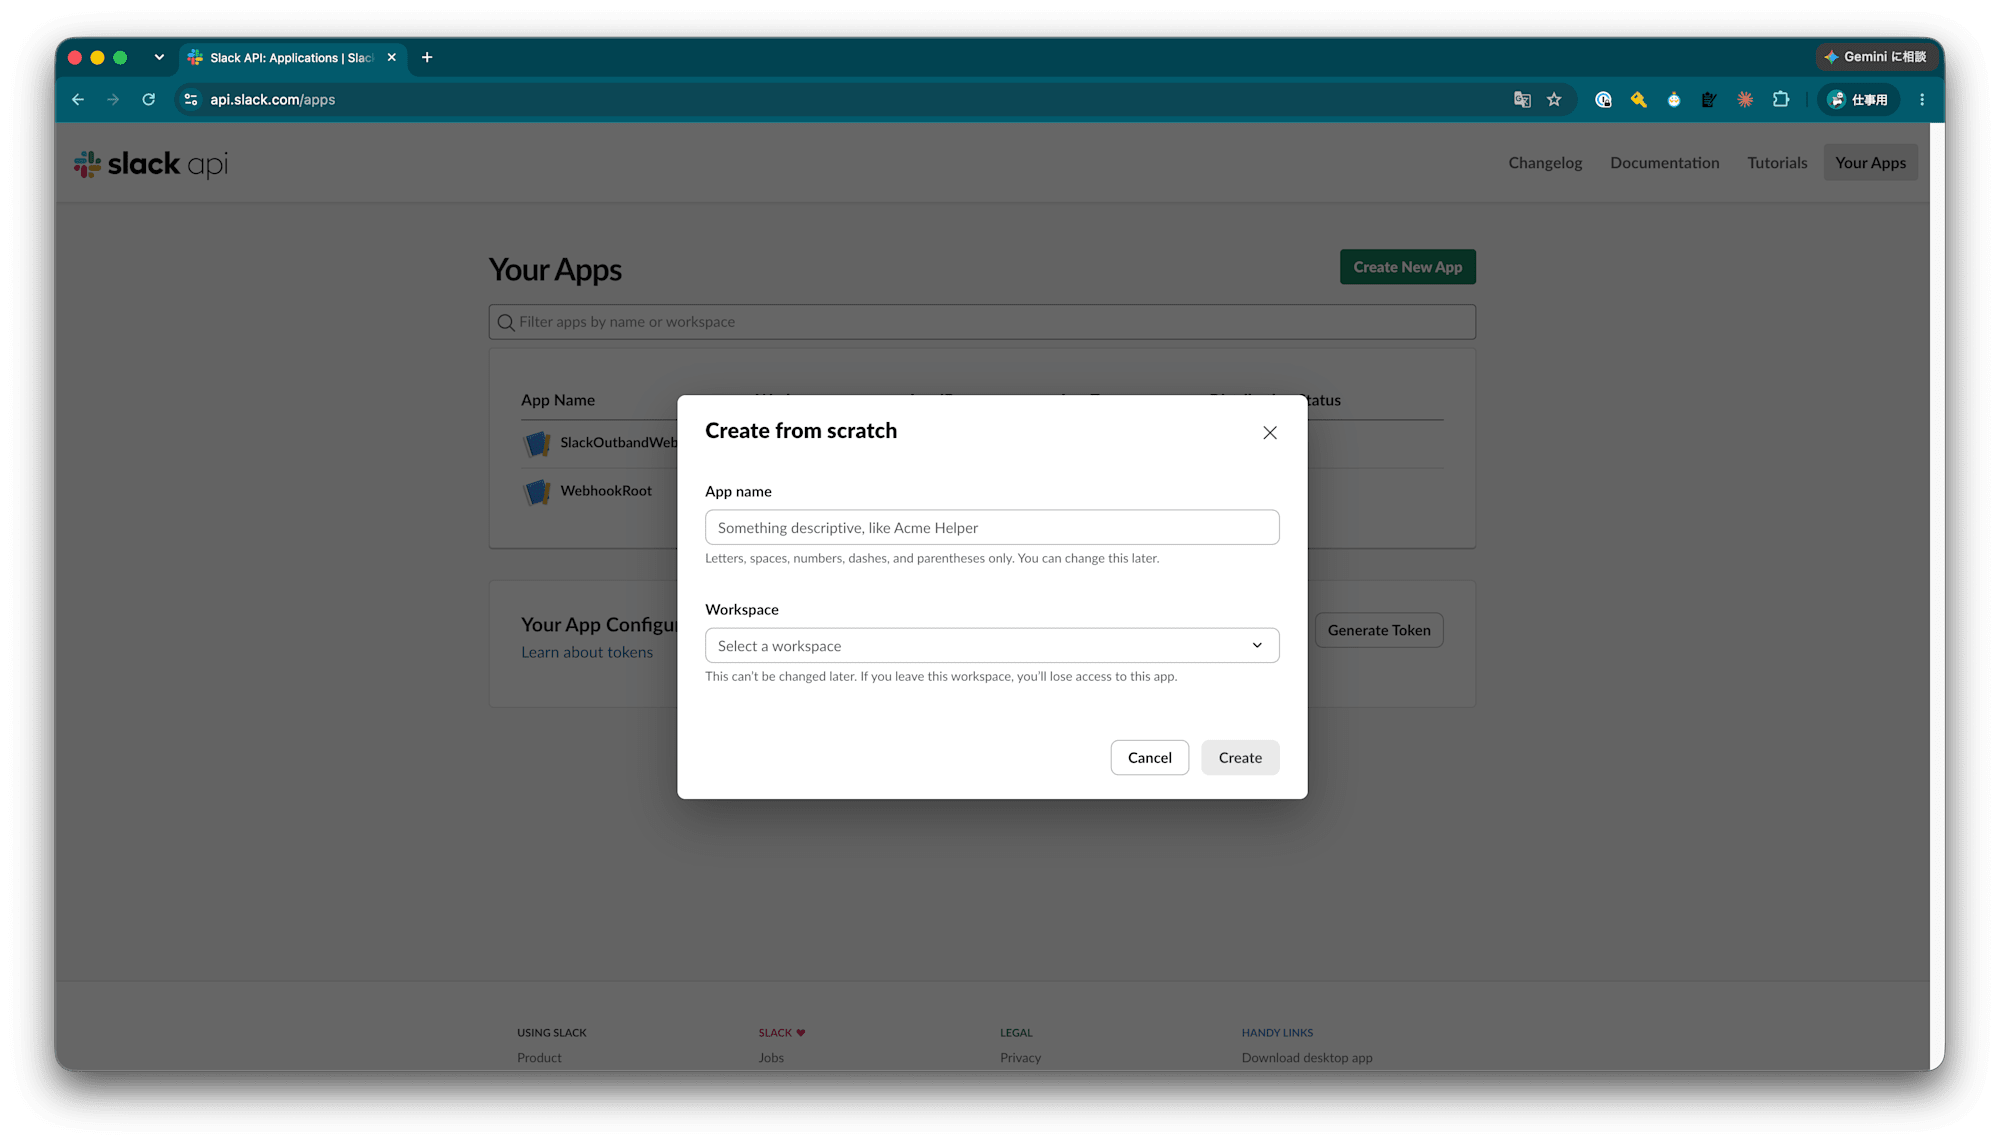2000x1144 pixels.
Task: Click the SlackOutbandWeb app icon
Action: point(537,443)
